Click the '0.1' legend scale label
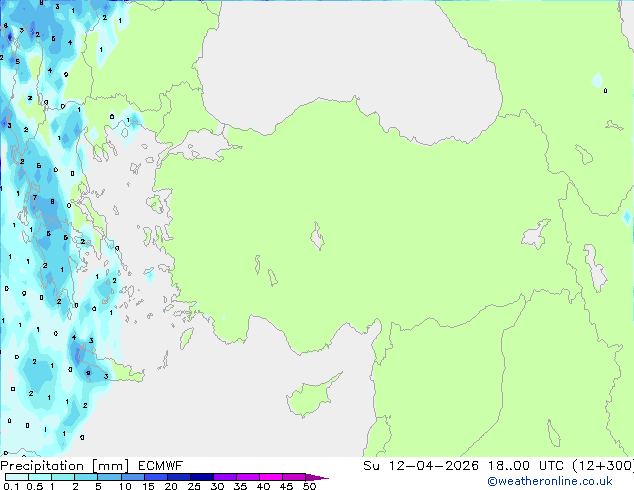Viewport: 634px width, 490px height. tap(11, 486)
